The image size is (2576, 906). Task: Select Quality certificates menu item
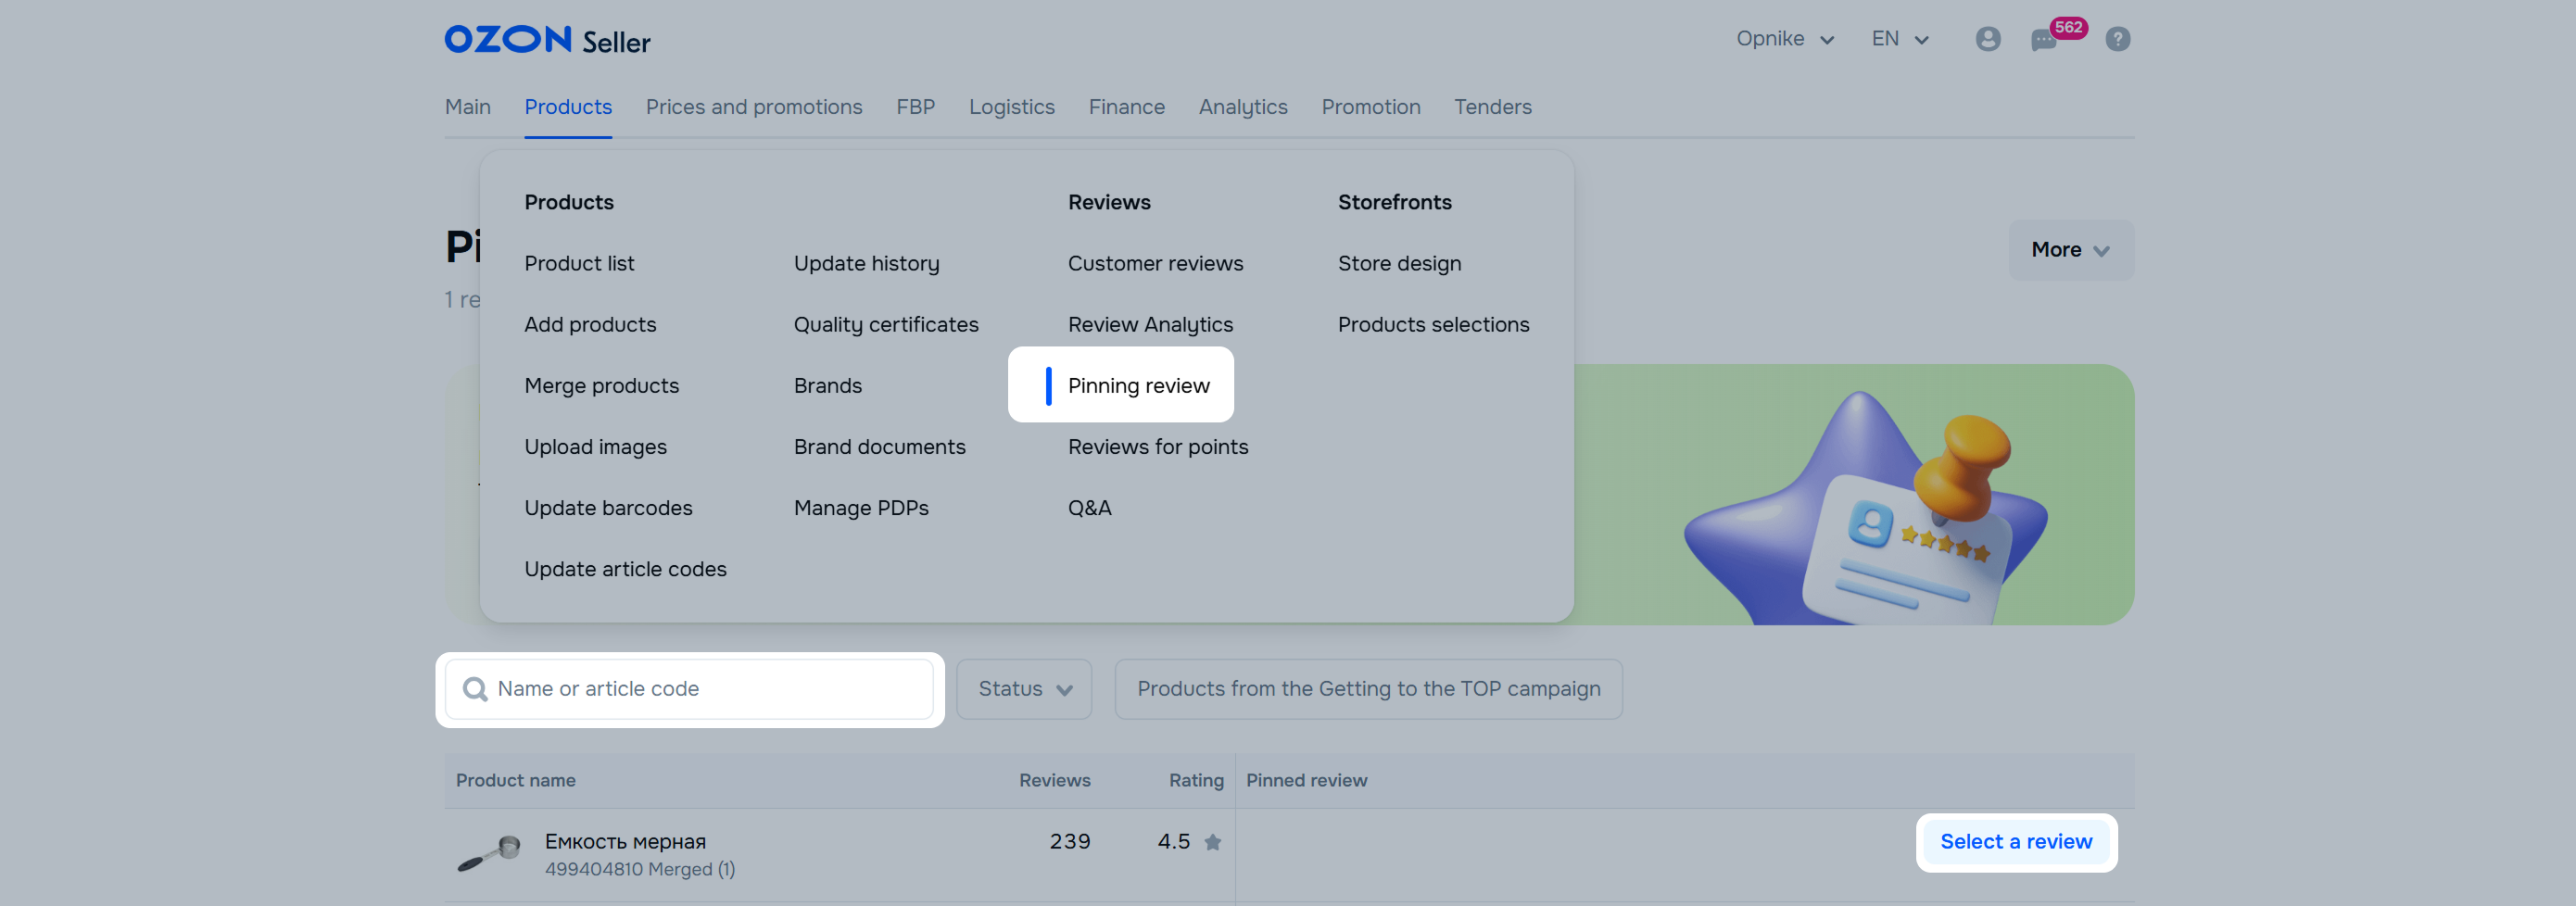pos(885,325)
